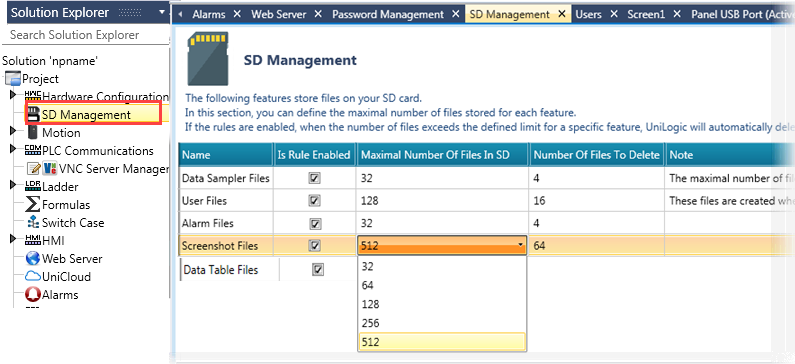Uncheck rule enabled for Data Sampler Files
This screenshot has width=795, height=364.
coord(315,178)
